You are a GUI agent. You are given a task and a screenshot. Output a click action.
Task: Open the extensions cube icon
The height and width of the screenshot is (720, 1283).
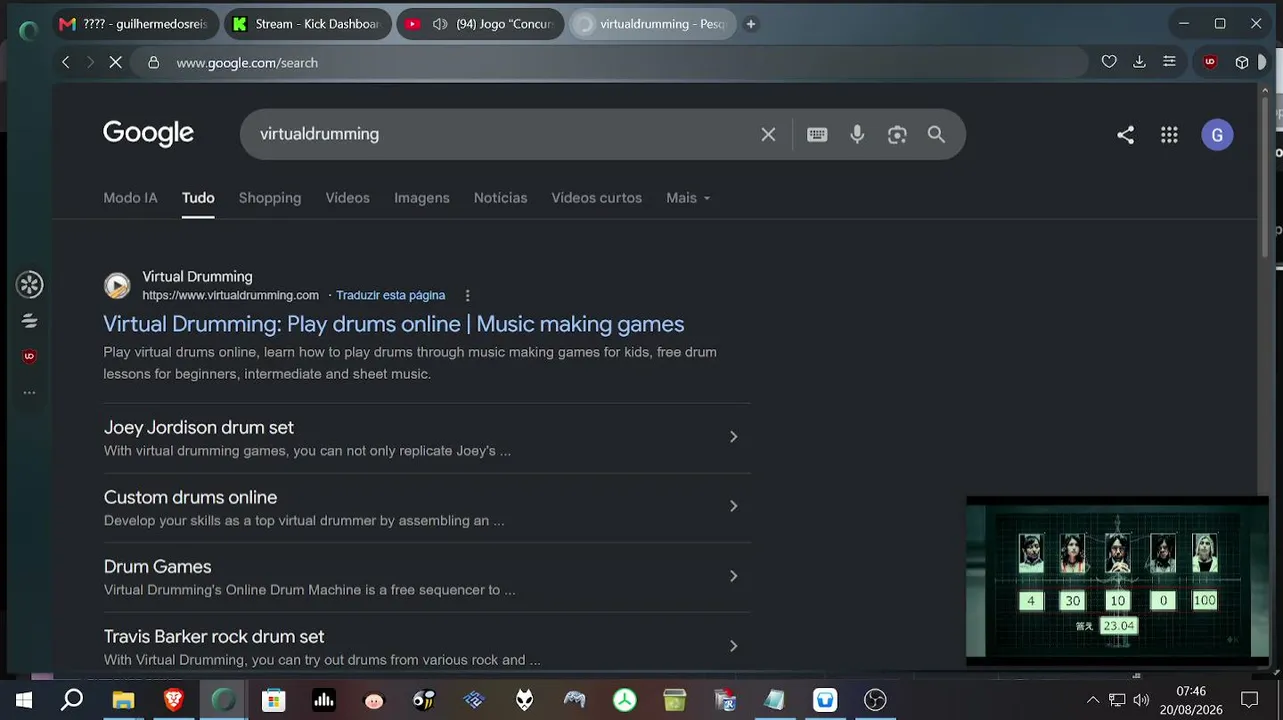(x=1242, y=62)
